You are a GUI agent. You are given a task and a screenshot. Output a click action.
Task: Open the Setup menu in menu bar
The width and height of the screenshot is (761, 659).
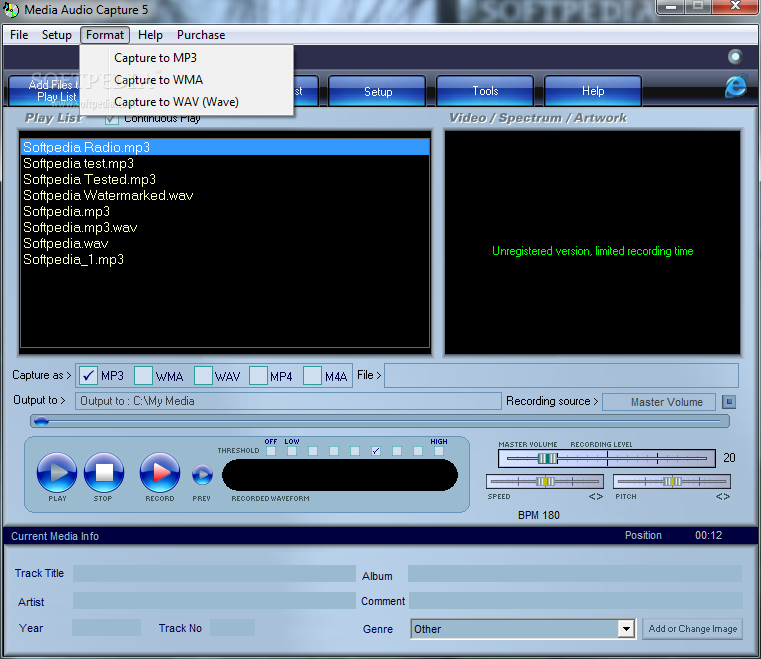(57, 35)
